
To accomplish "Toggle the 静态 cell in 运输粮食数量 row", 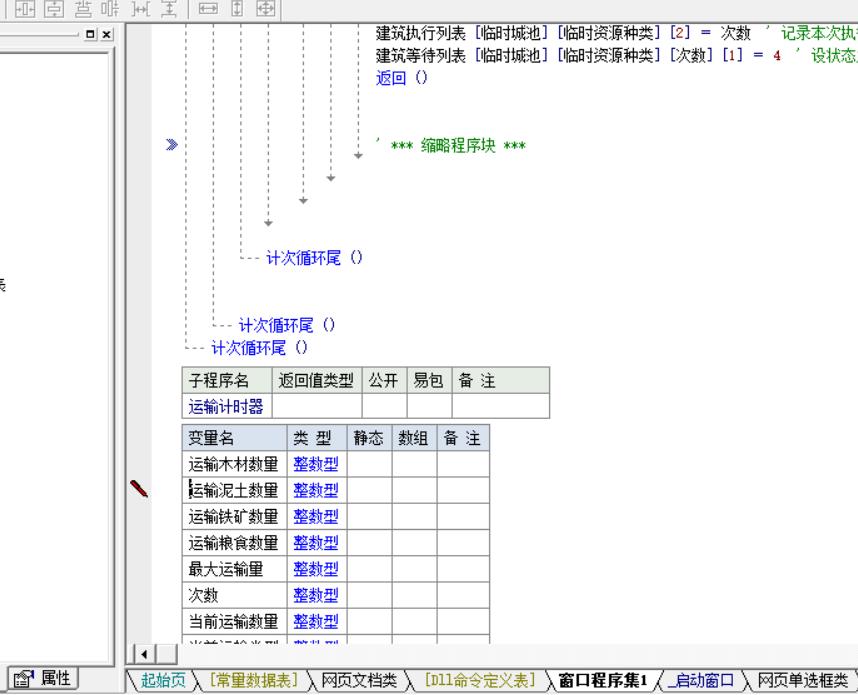I will tap(369, 542).
